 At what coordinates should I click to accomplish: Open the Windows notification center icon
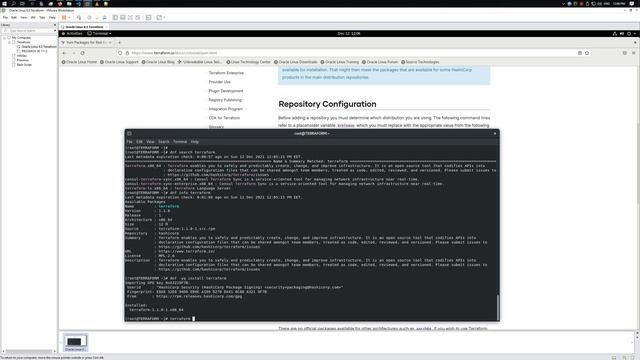click(632, 3)
